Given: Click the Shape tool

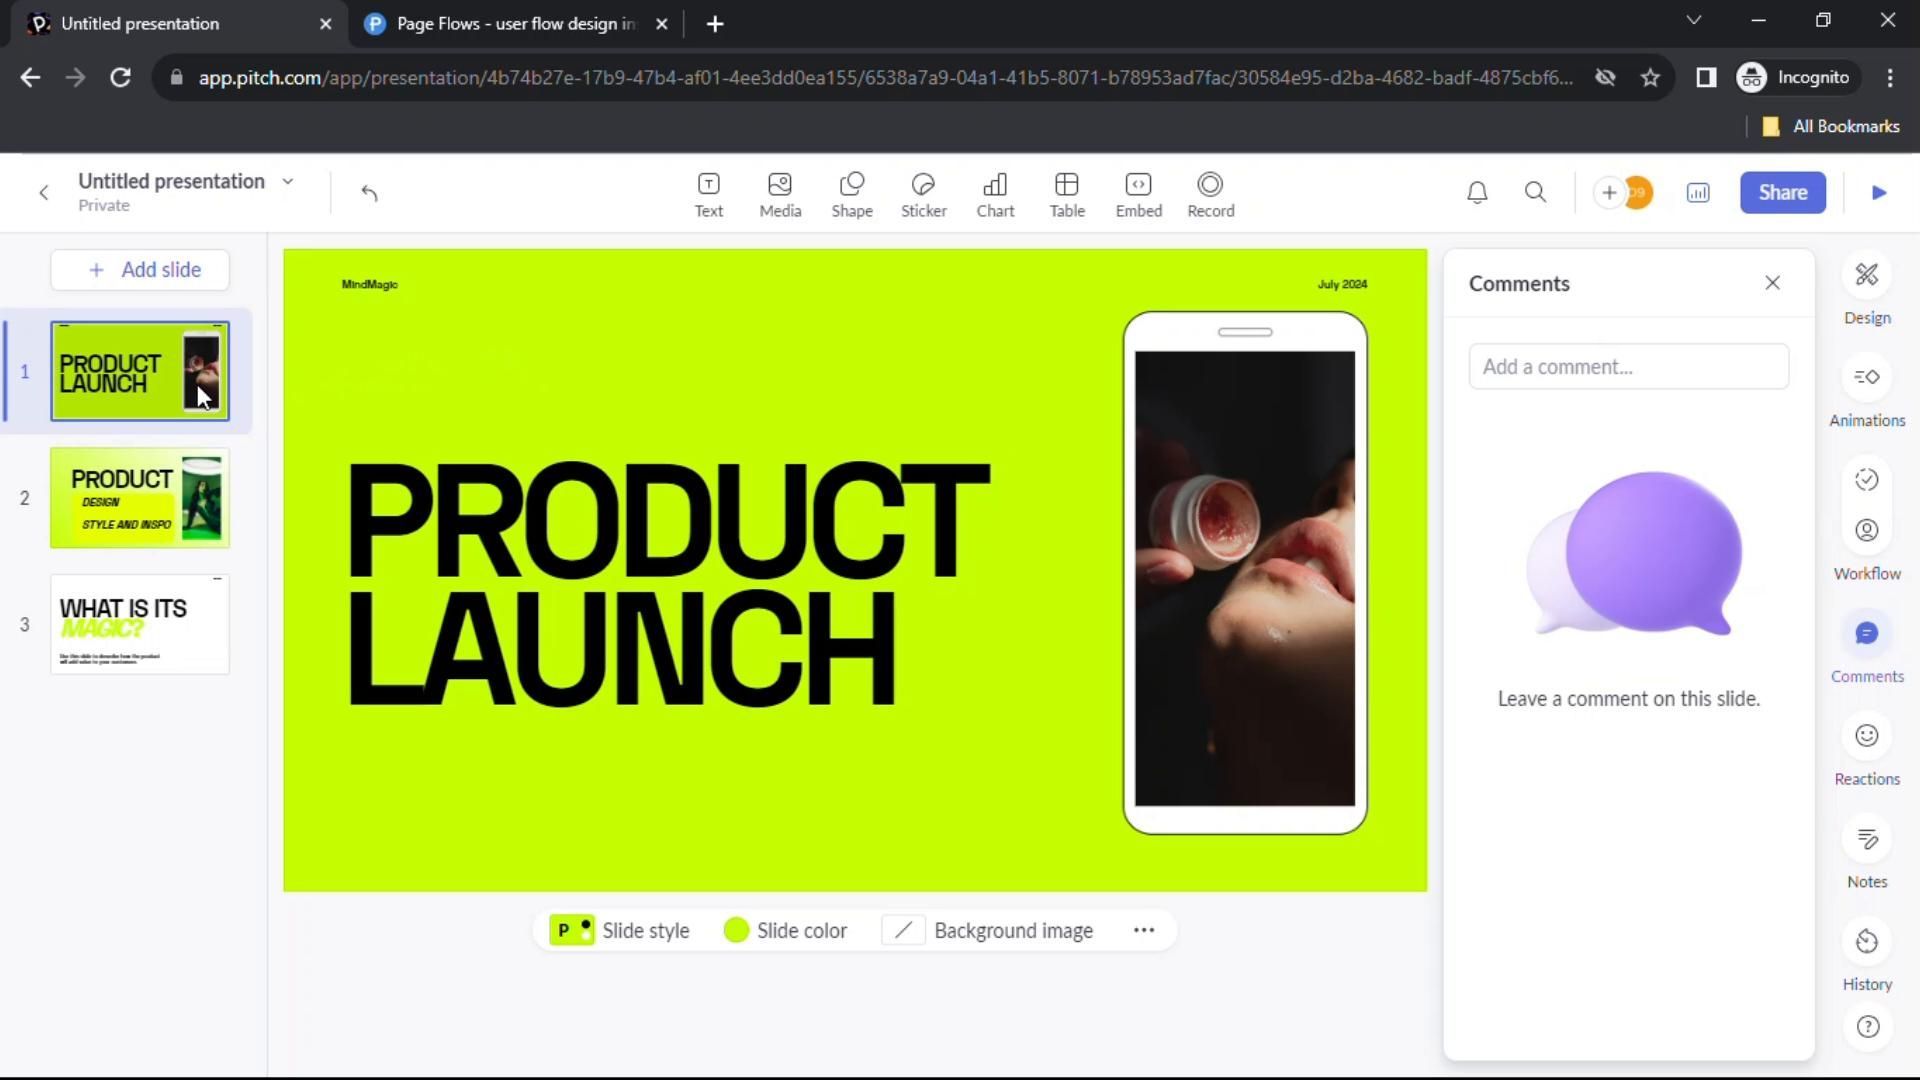Looking at the screenshot, I should pyautogui.click(x=852, y=193).
